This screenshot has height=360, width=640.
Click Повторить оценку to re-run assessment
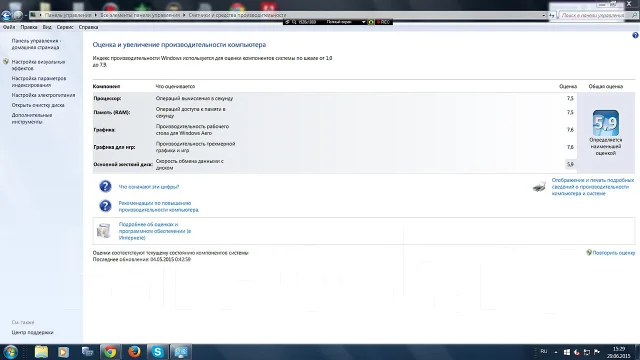point(613,253)
